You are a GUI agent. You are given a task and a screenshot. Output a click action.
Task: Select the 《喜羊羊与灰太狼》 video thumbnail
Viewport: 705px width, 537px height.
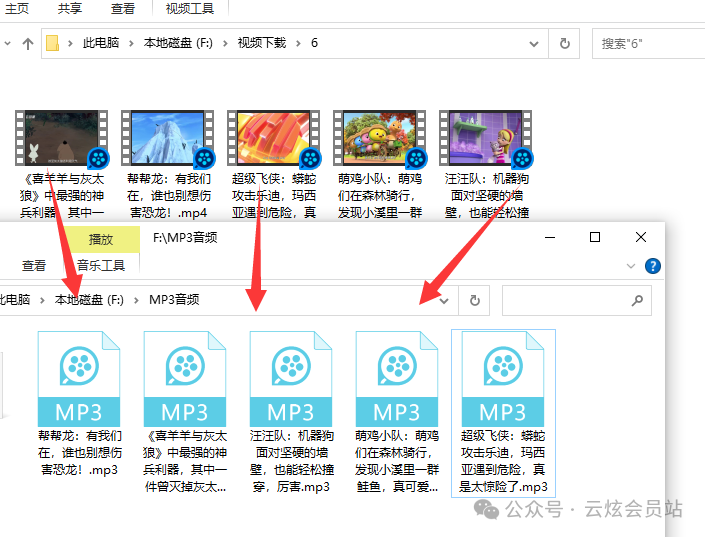pyautogui.click(x=62, y=138)
